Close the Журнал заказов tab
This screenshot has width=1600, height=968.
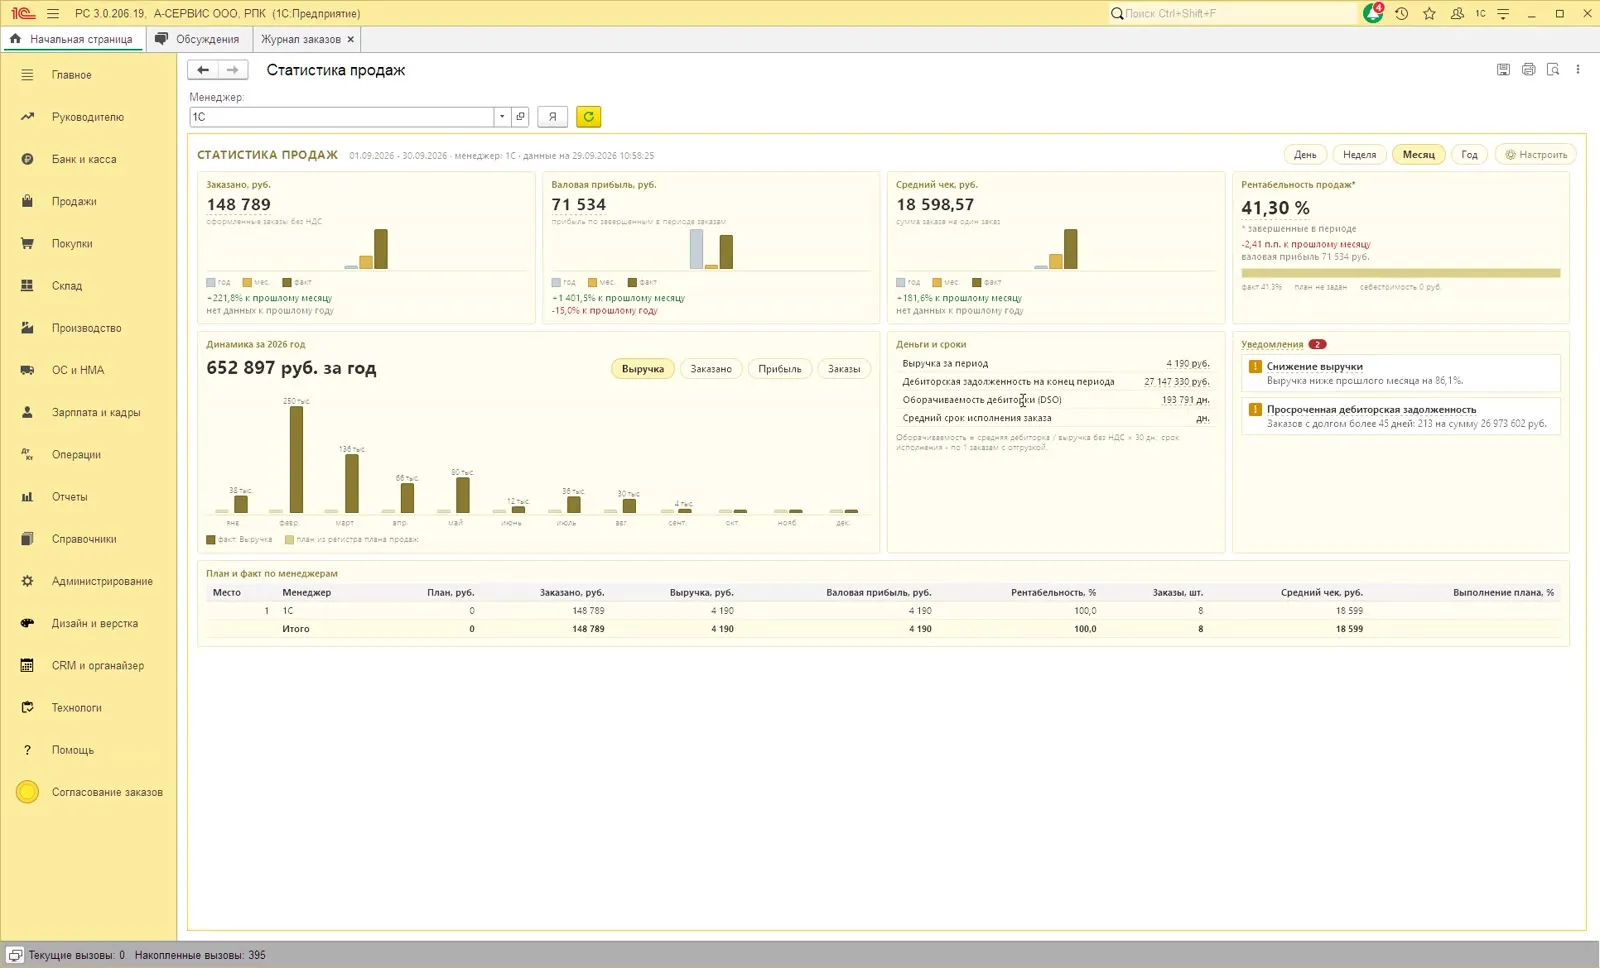pos(351,39)
